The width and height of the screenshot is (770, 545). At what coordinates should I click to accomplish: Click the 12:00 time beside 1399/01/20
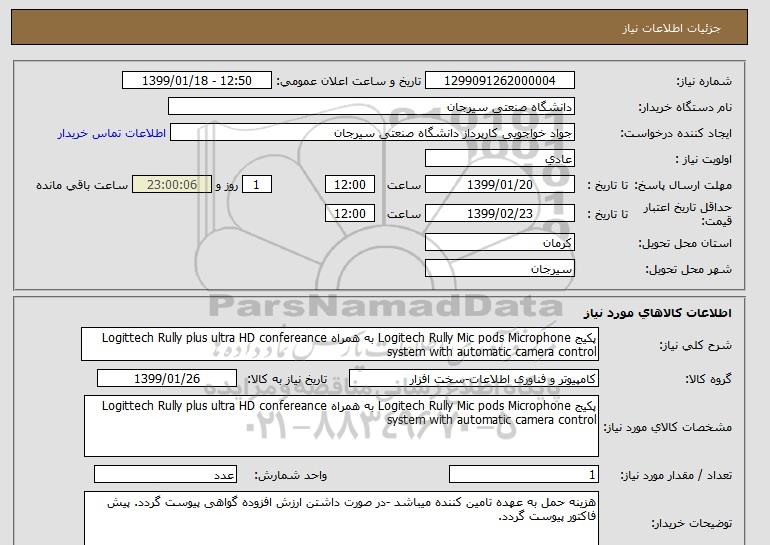pyautogui.click(x=350, y=185)
